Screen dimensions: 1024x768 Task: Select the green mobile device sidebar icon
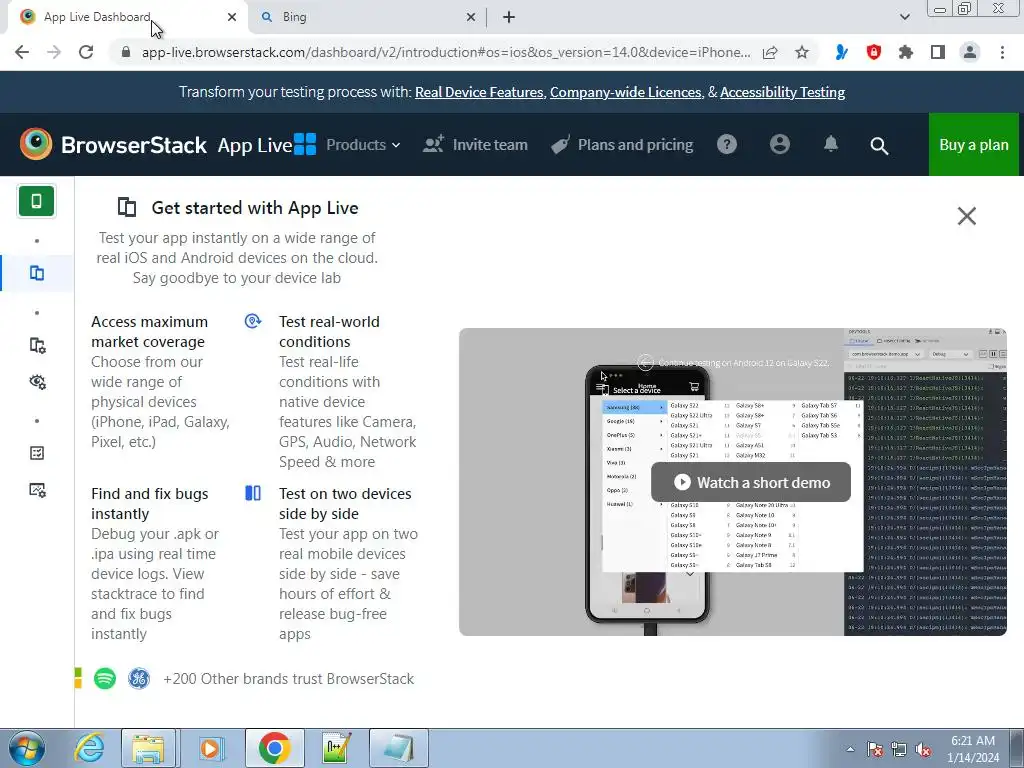coord(37,201)
